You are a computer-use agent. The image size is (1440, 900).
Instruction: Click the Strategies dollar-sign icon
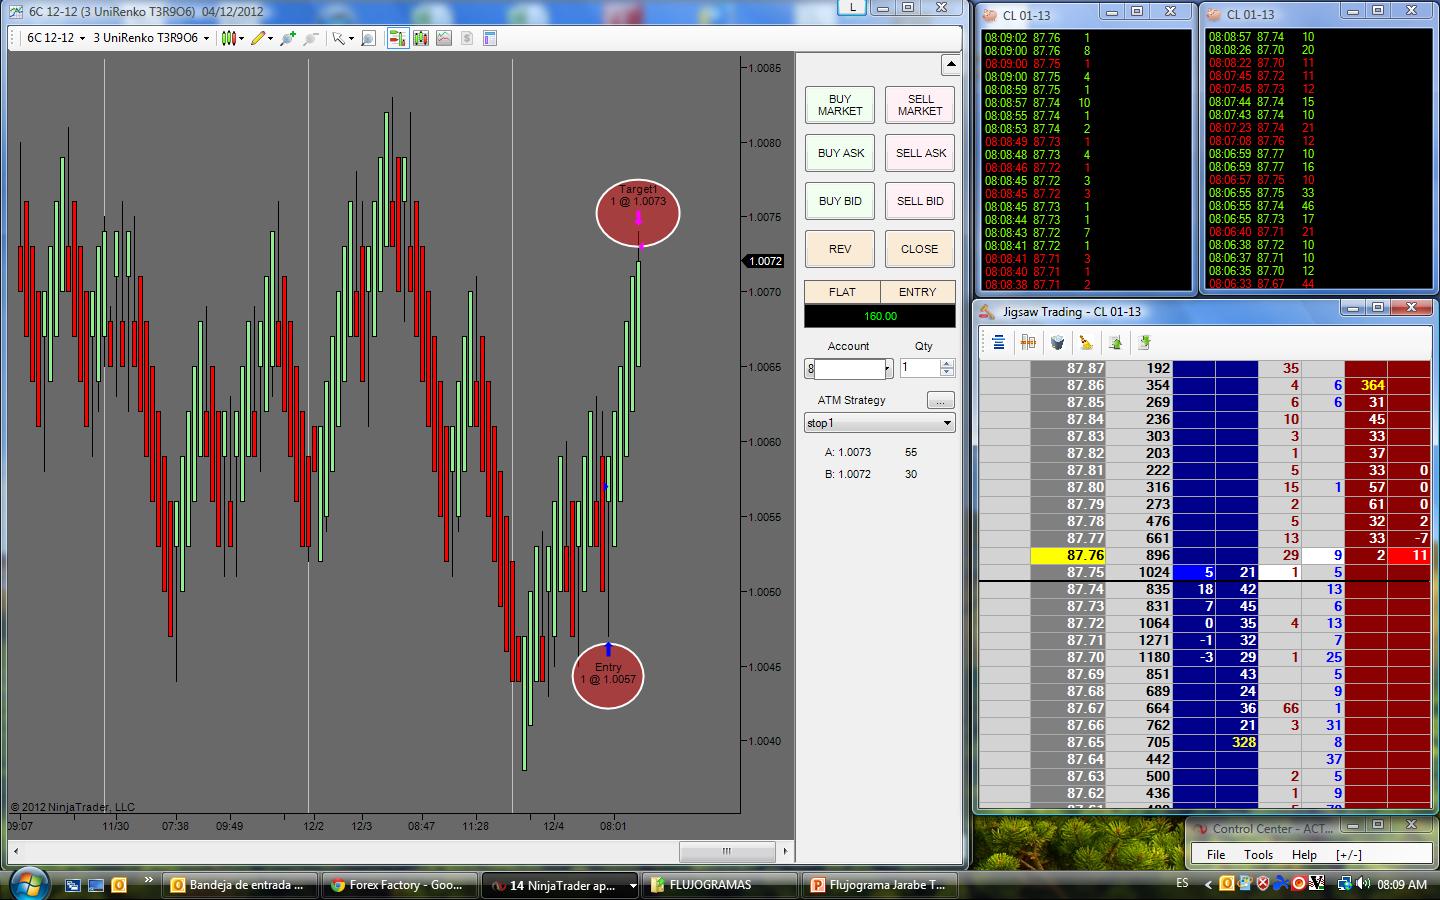pyautogui.click(x=466, y=38)
